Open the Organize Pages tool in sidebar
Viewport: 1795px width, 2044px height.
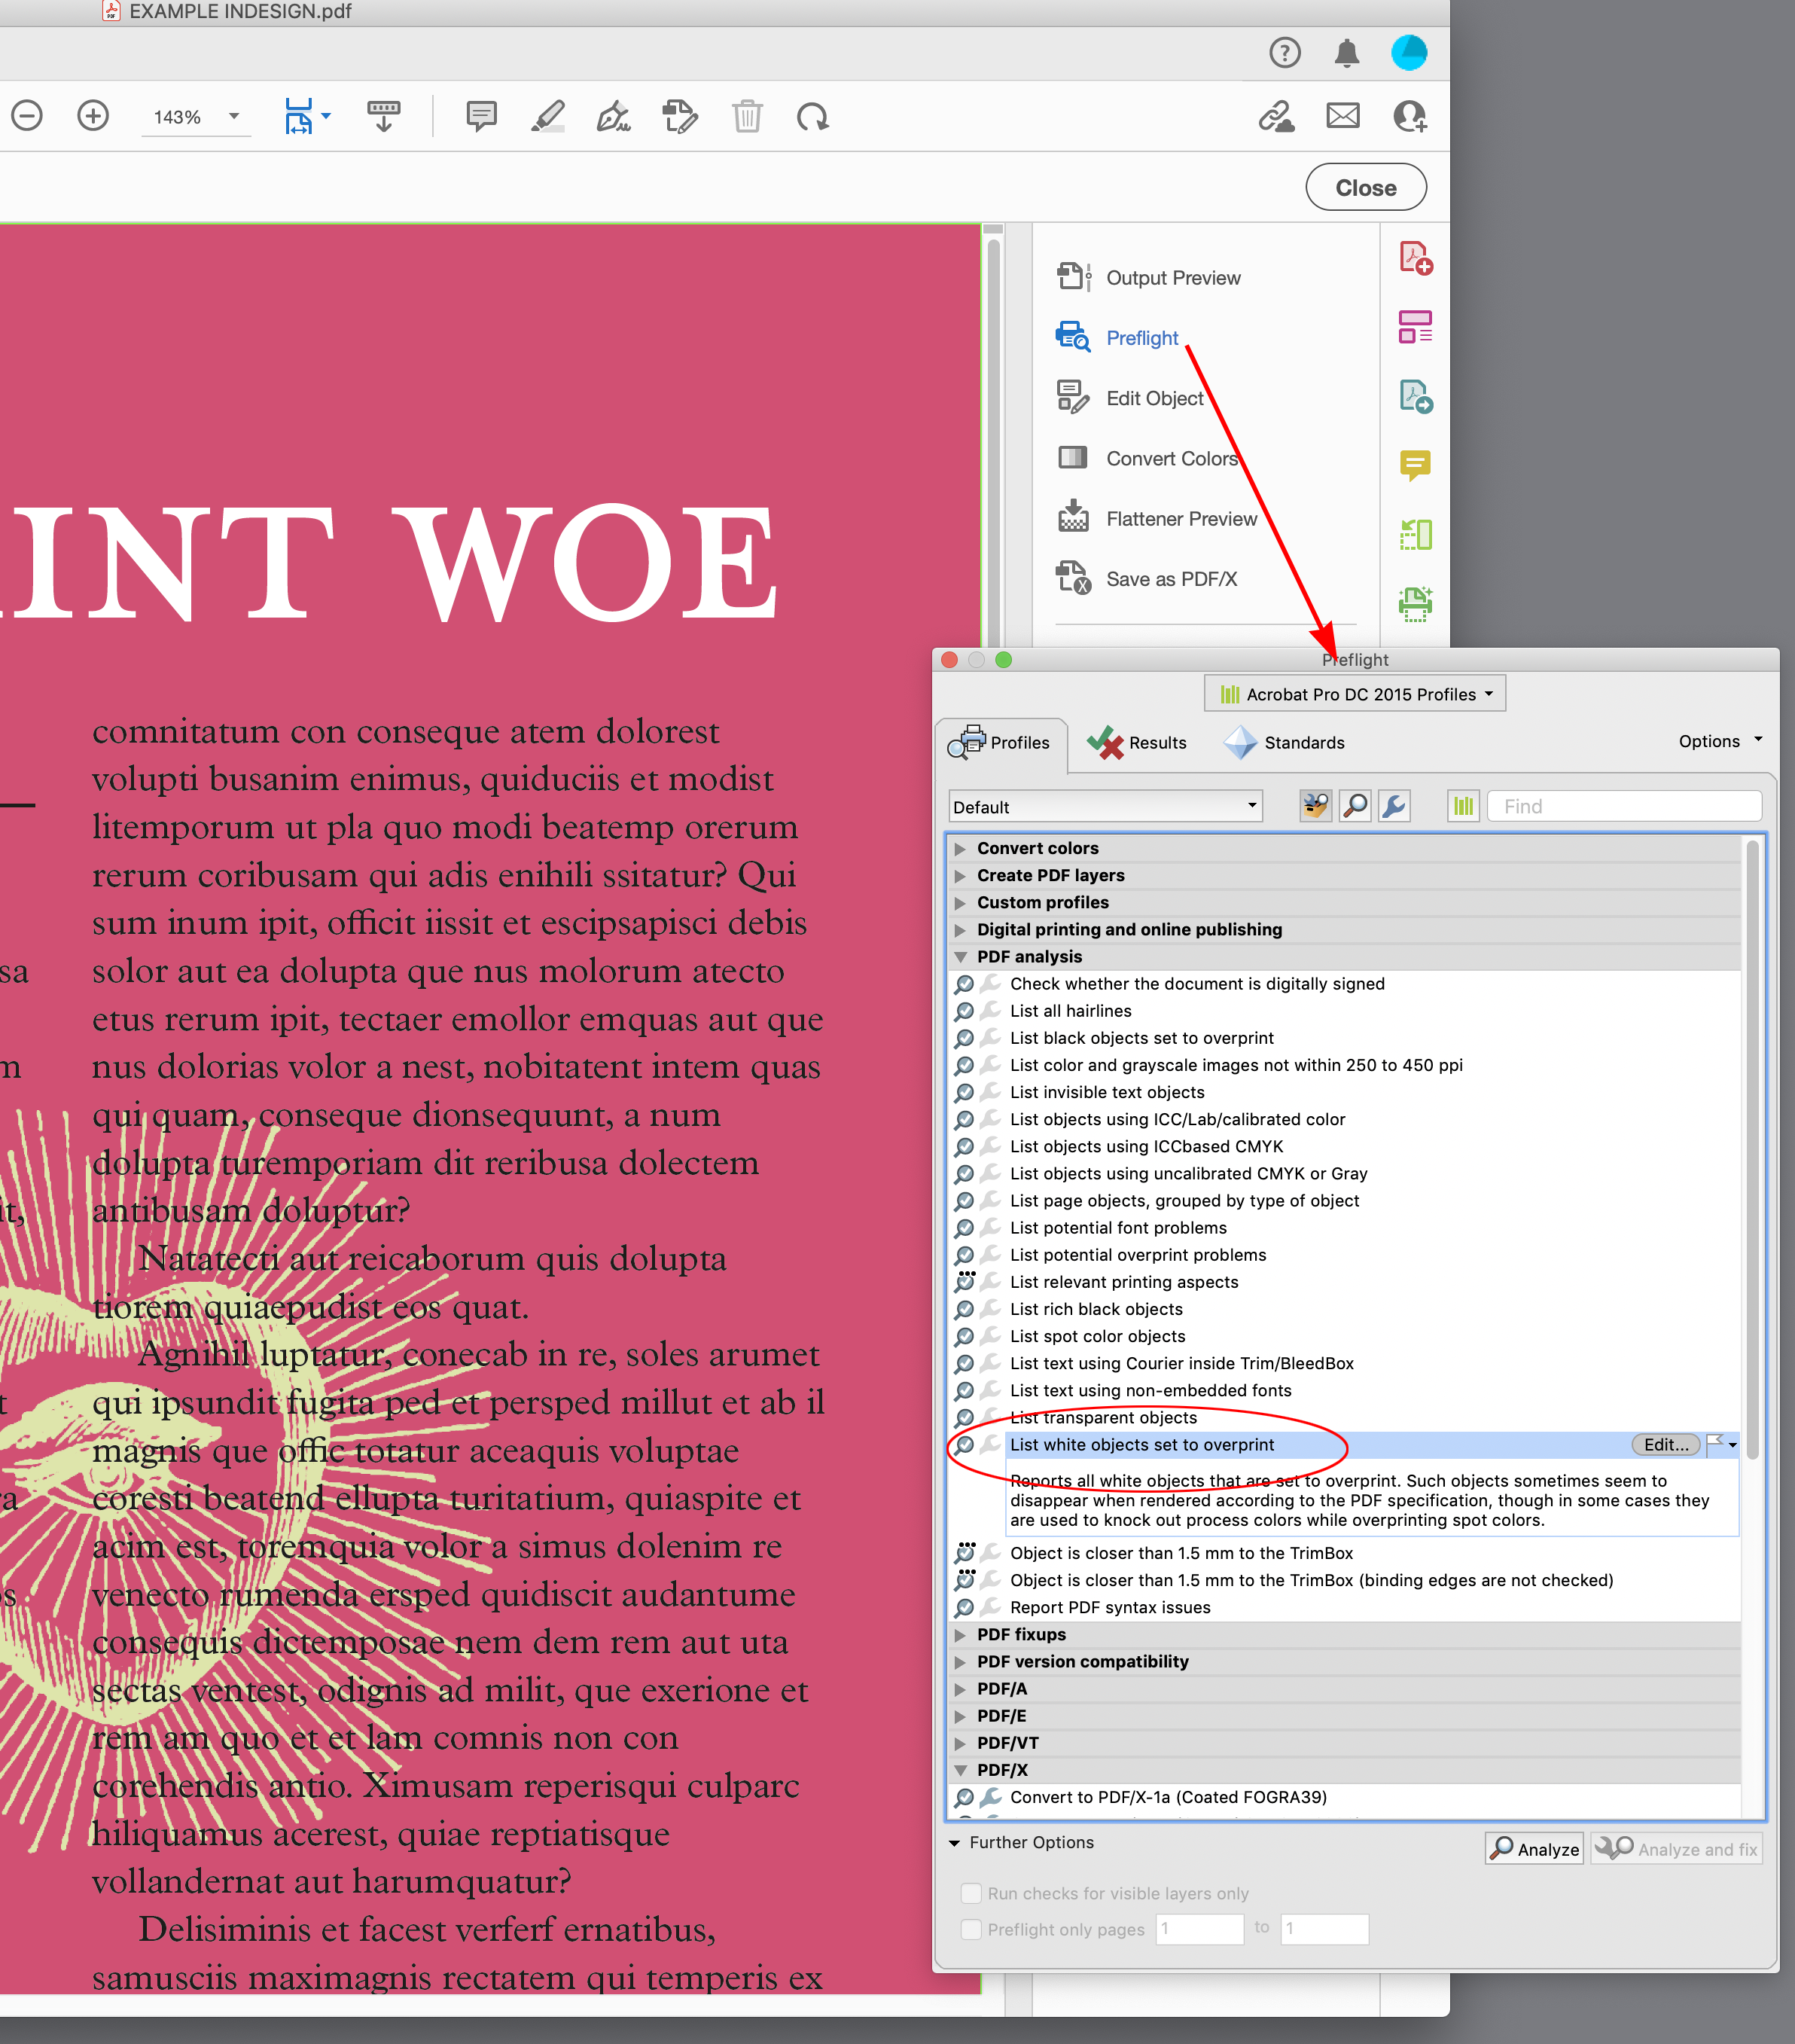coord(1414,326)
